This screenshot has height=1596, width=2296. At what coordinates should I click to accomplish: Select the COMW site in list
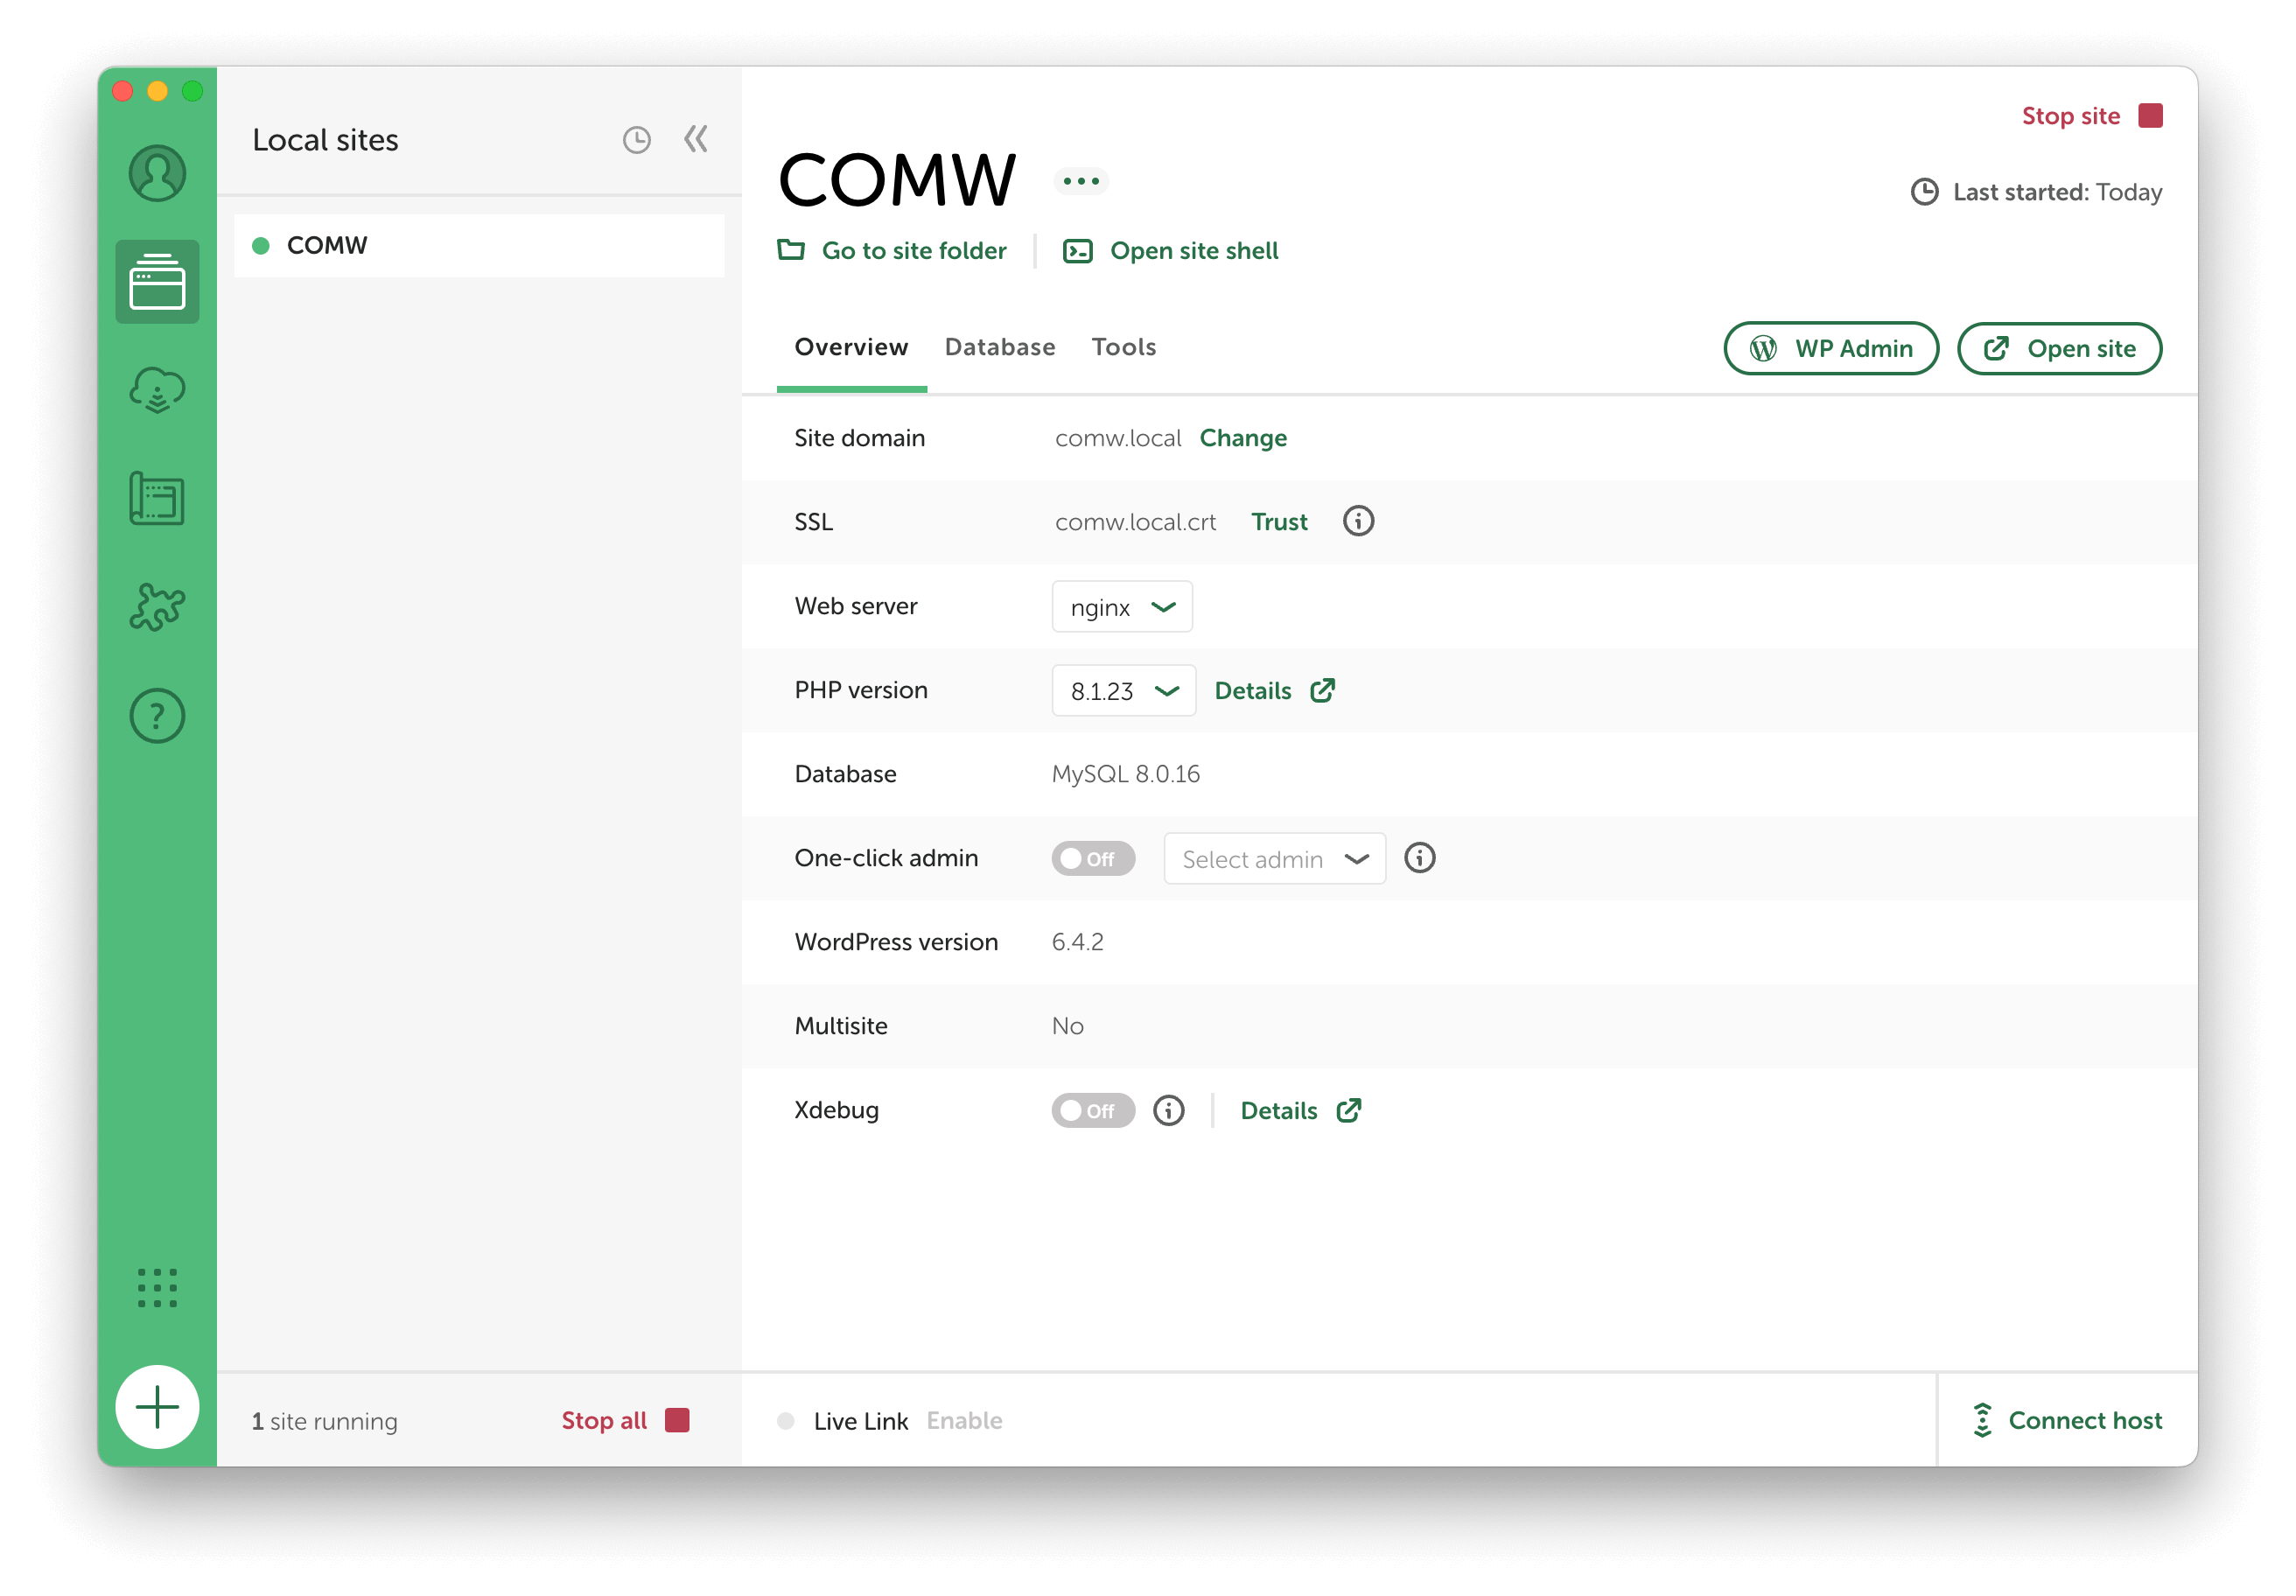[x=480, y=246]
